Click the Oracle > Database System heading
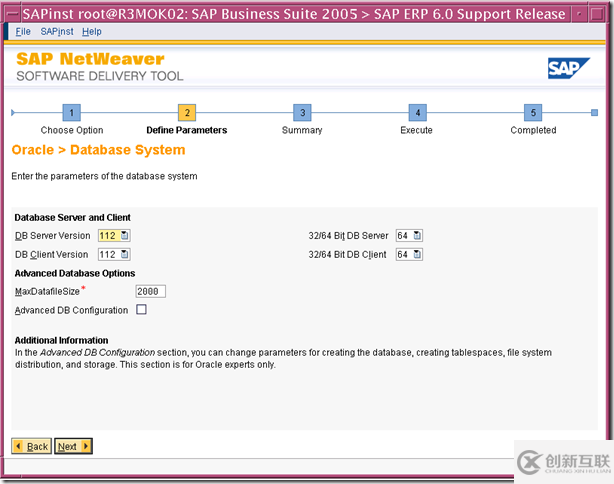The width and height of the screenshot is (614, 484). pyautogui.click(x=98, y=150)
